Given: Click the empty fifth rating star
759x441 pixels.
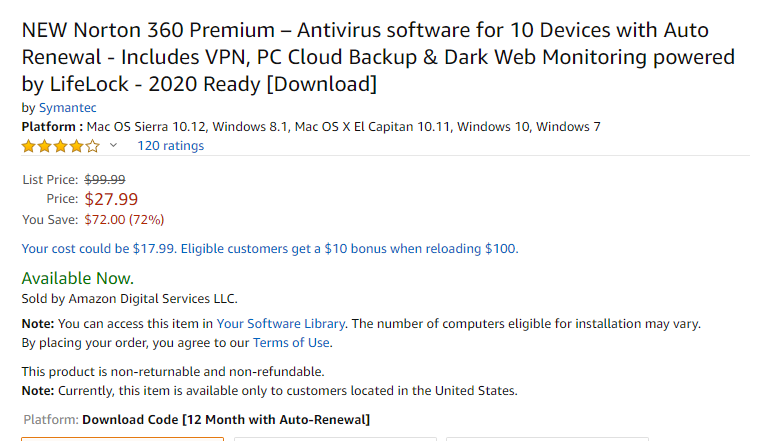Looking at the screenshot, I should (x=93, y=146).
